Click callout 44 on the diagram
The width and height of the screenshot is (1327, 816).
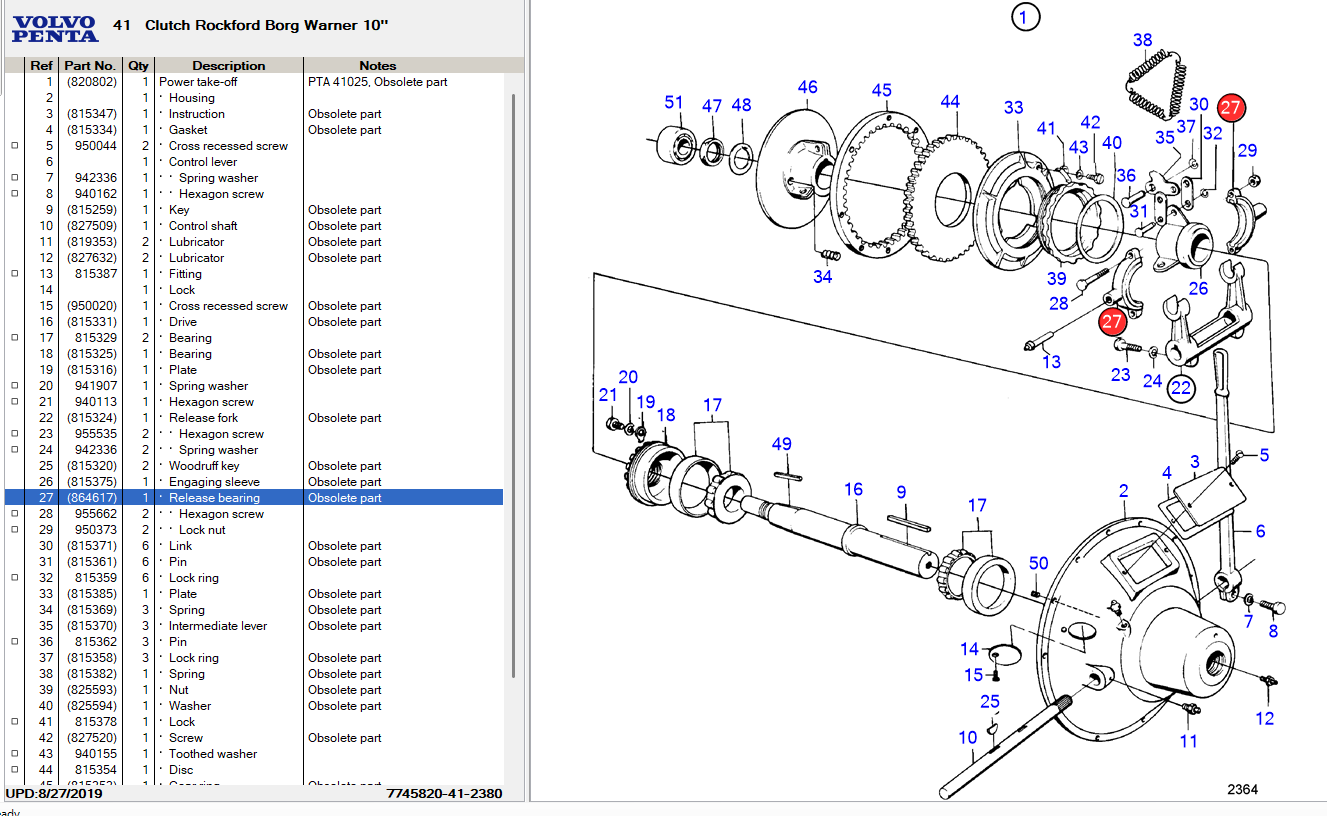coord(950,102)
